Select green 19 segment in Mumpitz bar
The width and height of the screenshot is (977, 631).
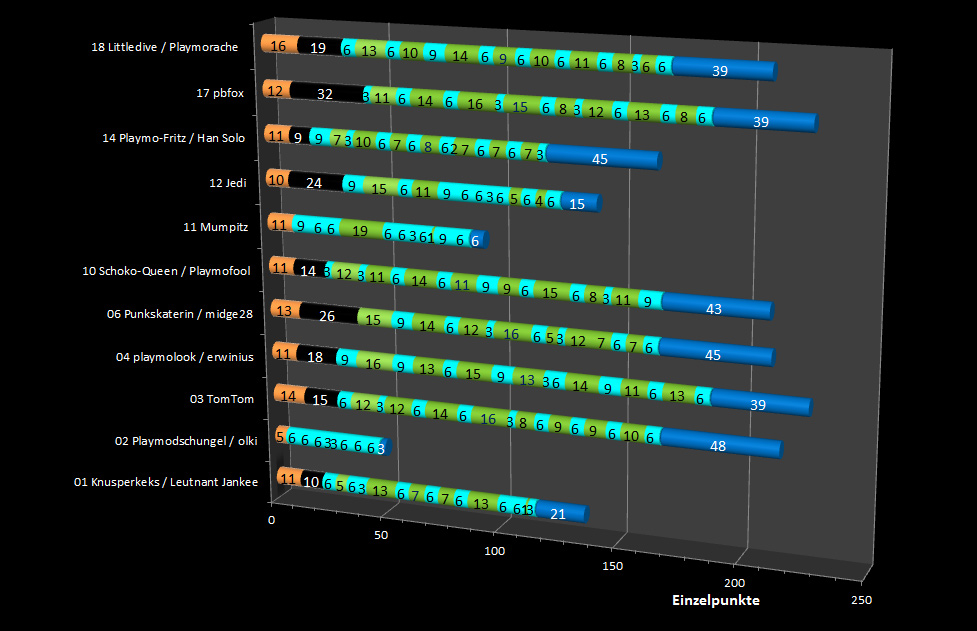(361, 230)
